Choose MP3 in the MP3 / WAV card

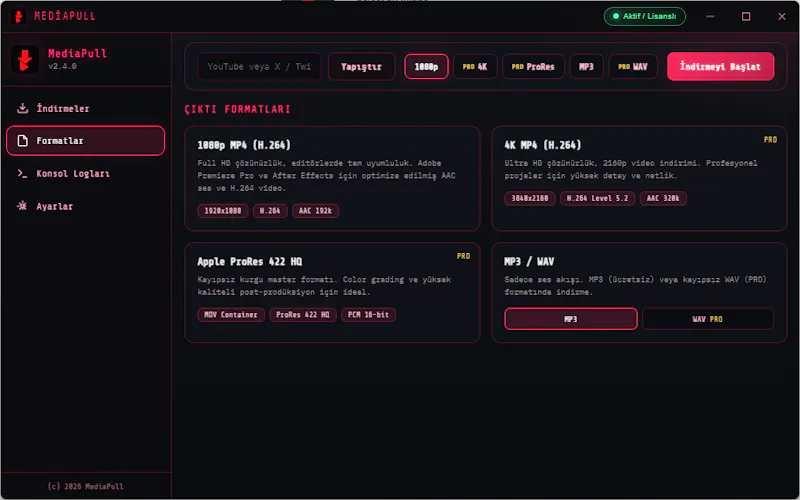(571, 319)
